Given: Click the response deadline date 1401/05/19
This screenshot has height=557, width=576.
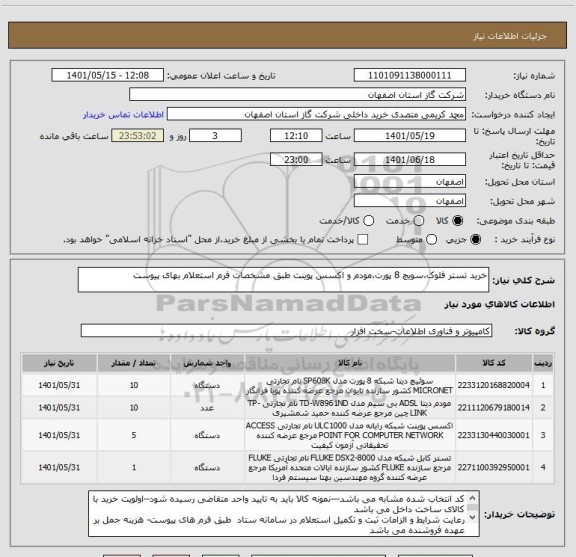Looking at the screenshot, I should (410, 136).
